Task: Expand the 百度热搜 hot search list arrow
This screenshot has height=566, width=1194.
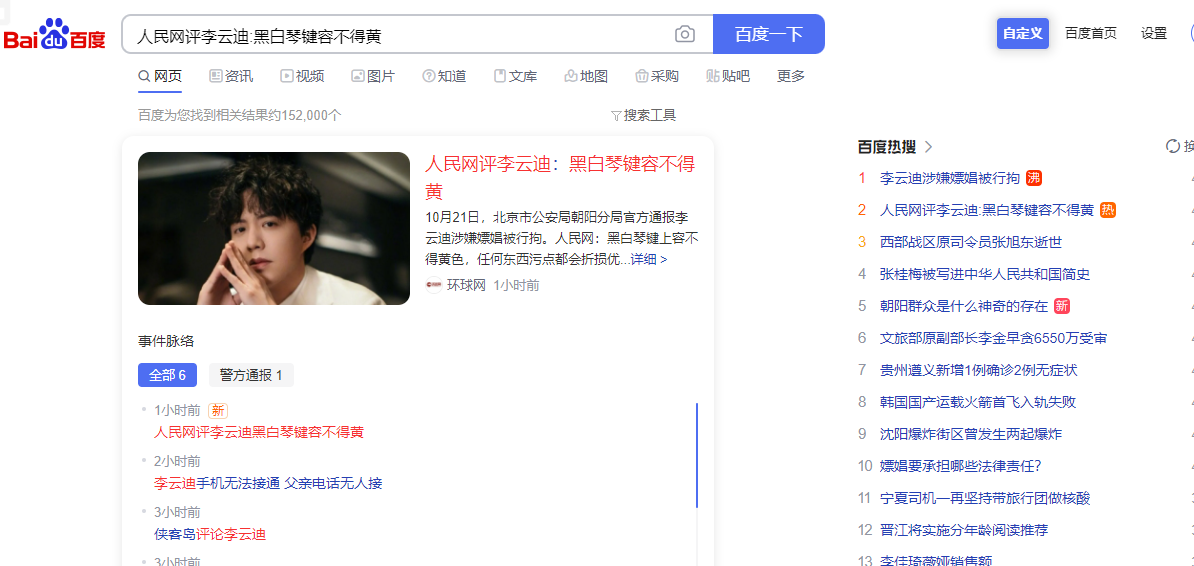Action: (929, 147)
